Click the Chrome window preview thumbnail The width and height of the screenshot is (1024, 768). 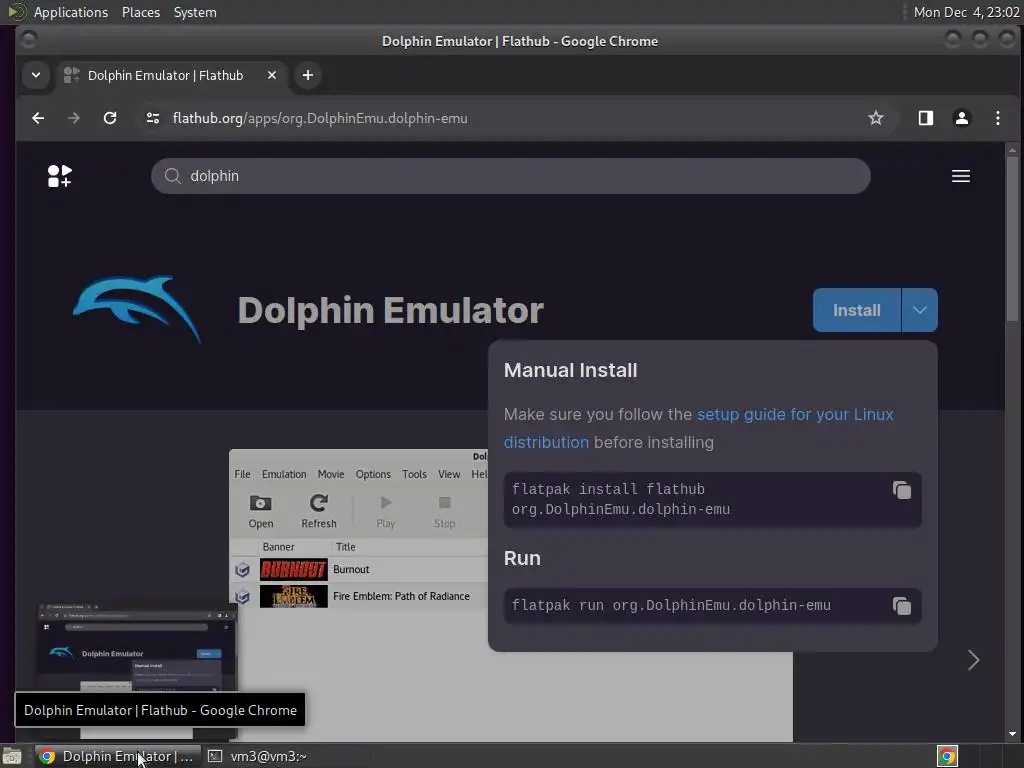(x=136, y=647)
